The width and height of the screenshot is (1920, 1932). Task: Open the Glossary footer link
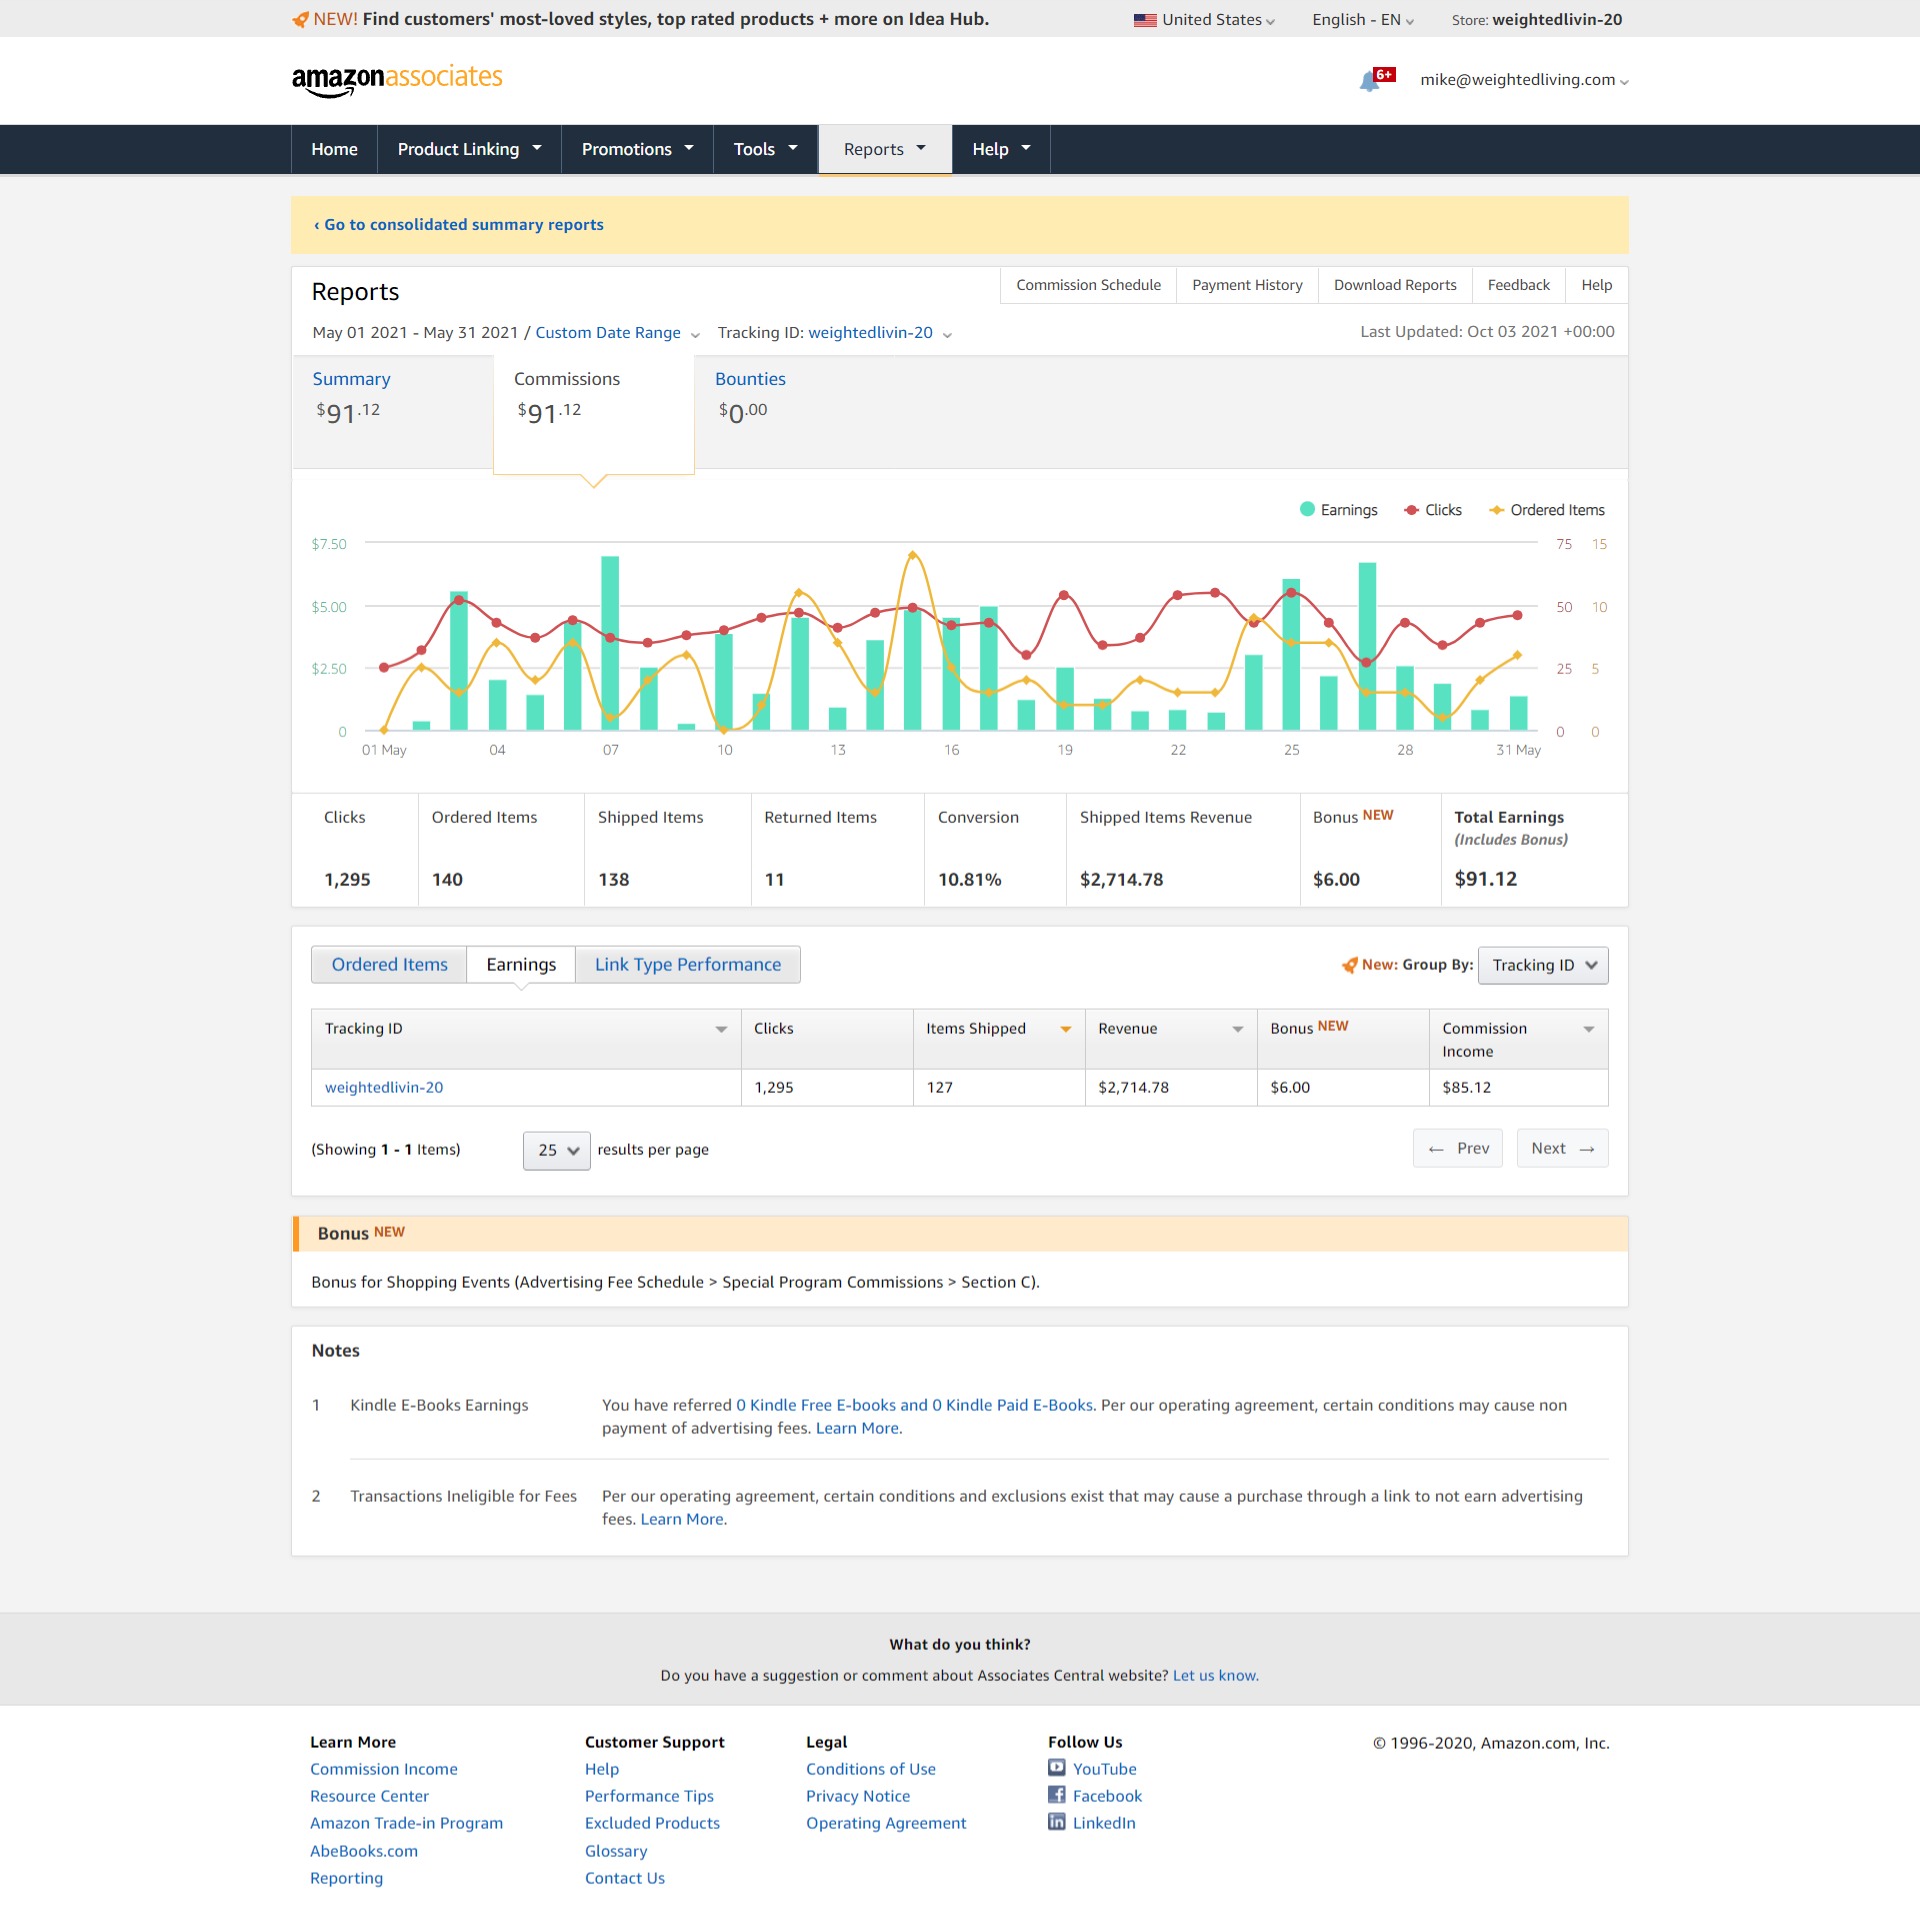tap(616, 1851)
